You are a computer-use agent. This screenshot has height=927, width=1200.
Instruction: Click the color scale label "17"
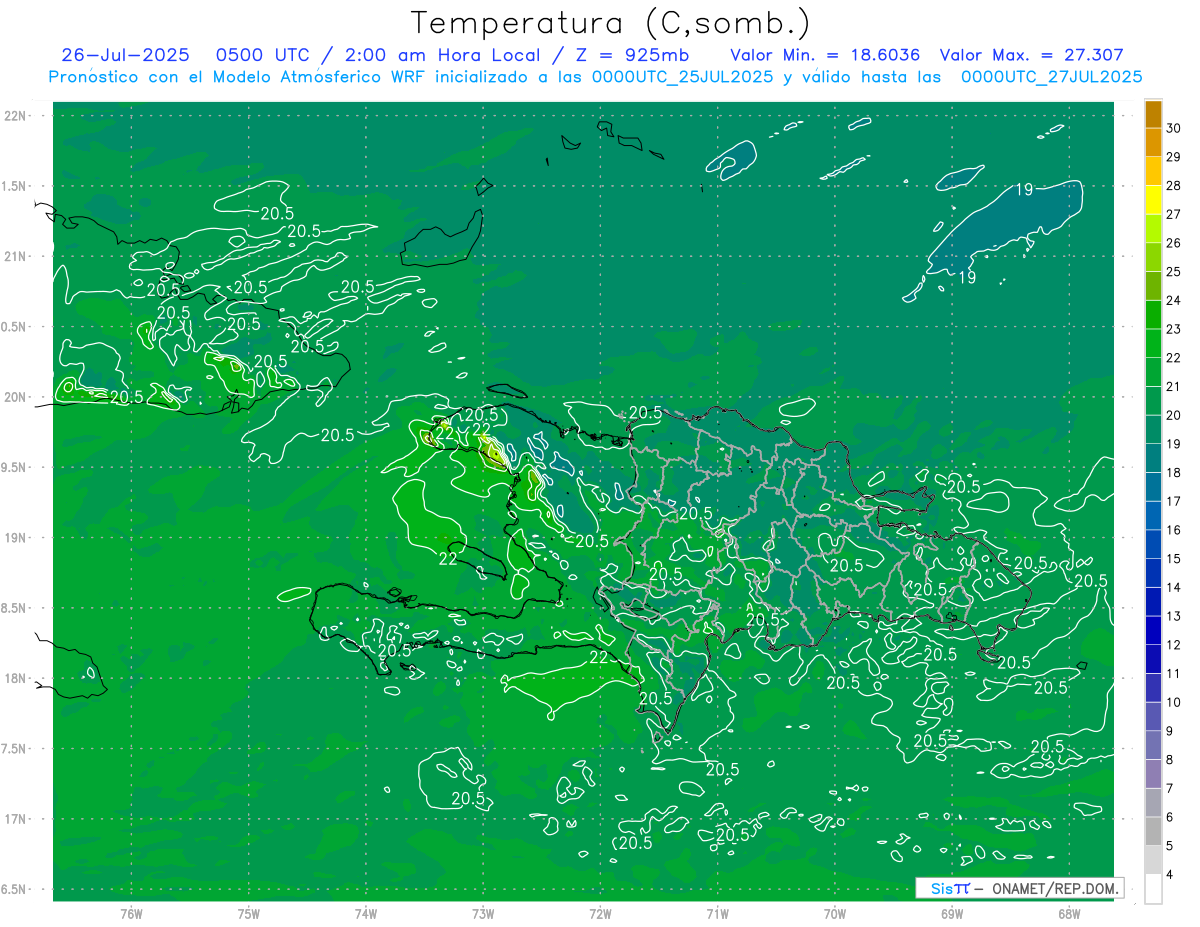click(x=1174, y=501)
